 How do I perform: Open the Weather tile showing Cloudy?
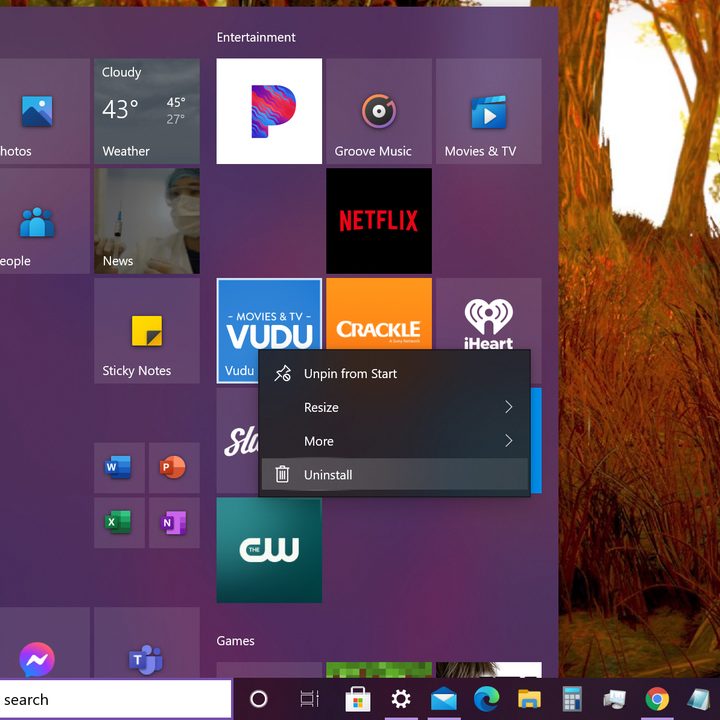(147, 111)
